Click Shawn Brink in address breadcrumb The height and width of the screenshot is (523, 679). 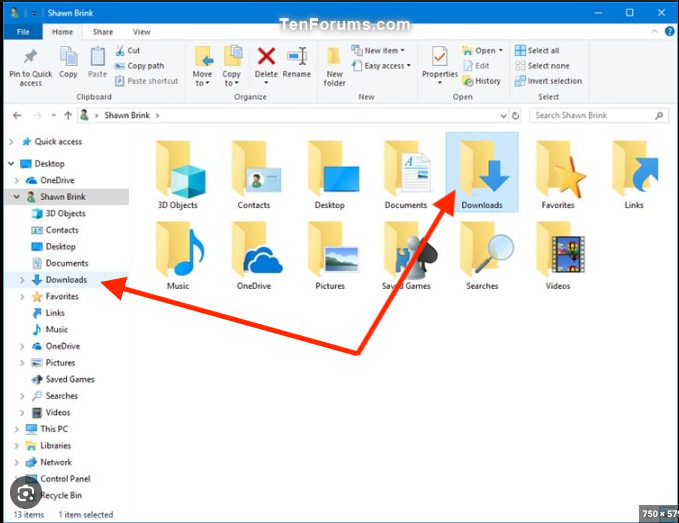(127, 116)
